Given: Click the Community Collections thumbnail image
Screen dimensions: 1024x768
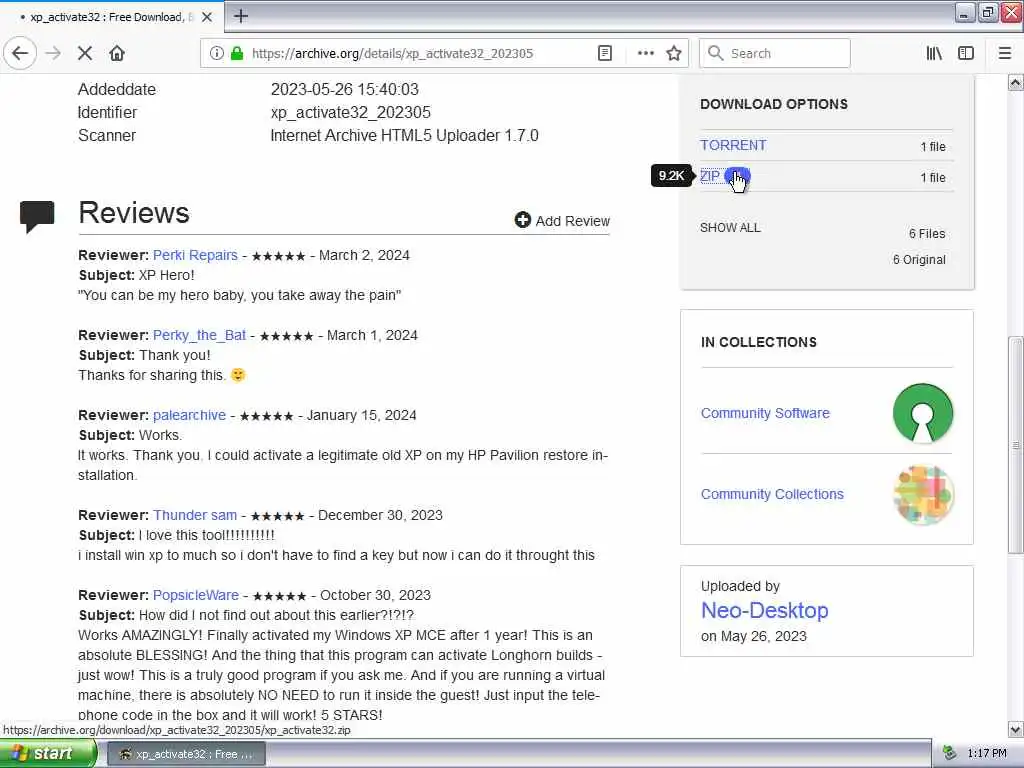Looking at the screenshot, I should (923, 494).
